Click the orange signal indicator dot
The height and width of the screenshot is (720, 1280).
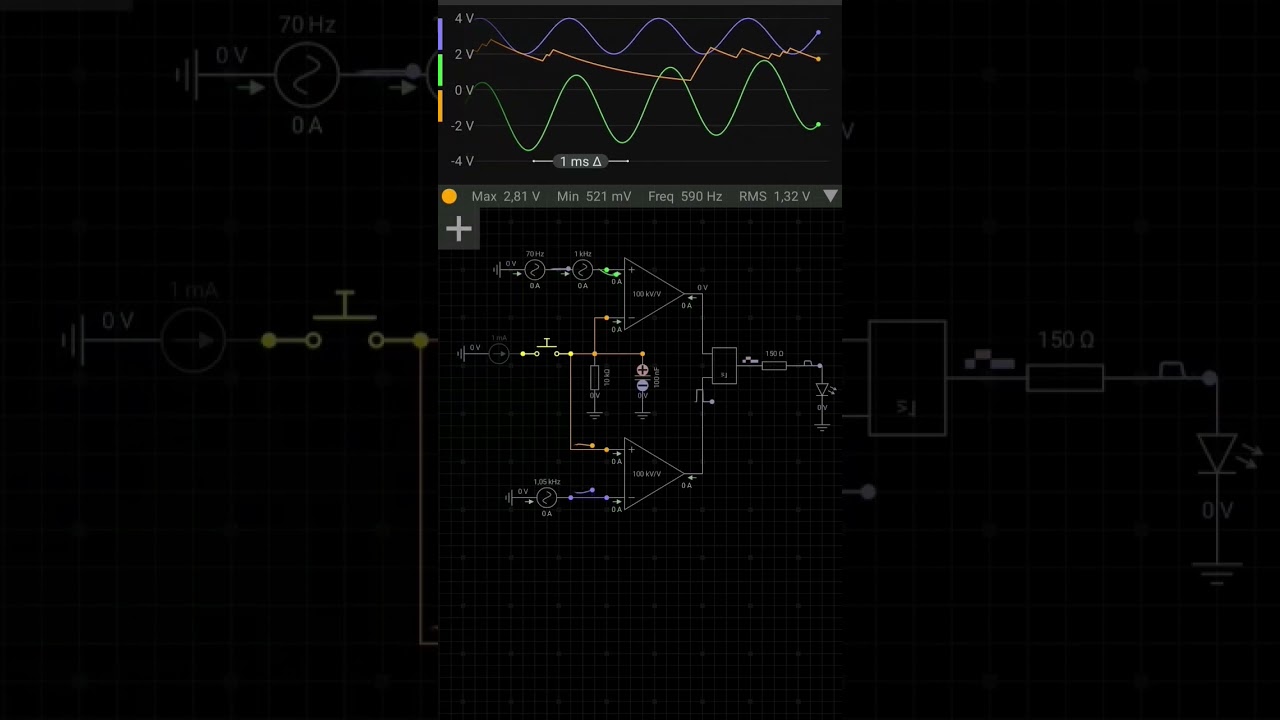pyautogui.click(x=449, y=196)
